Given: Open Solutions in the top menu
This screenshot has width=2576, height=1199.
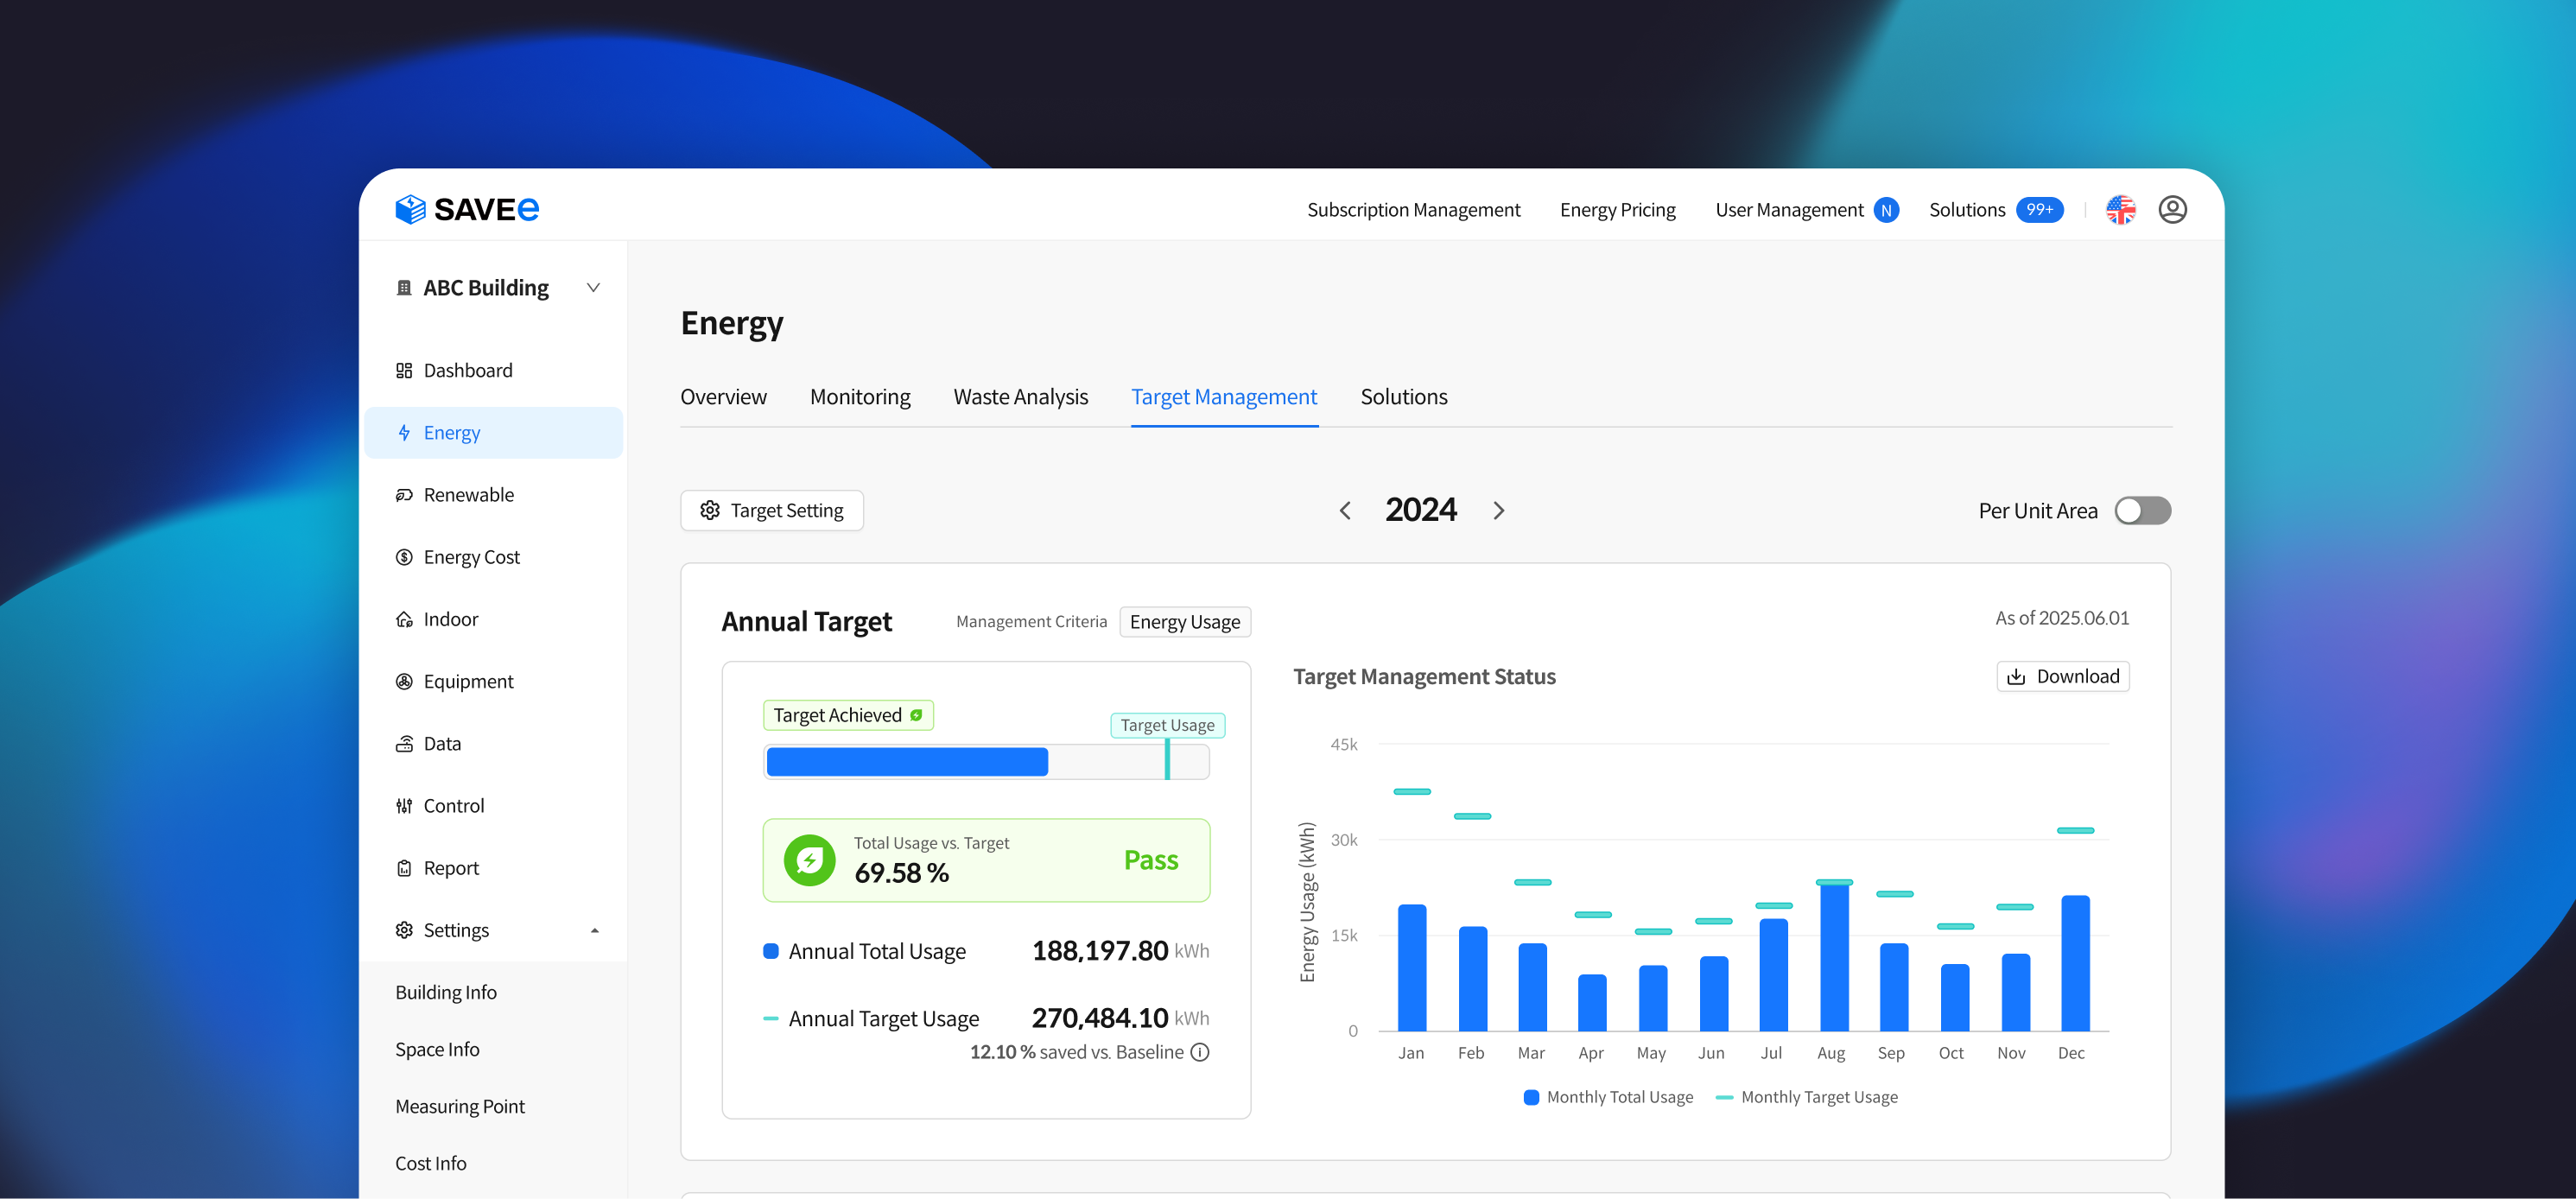Looking at the screenshot, I should pyautogui.click(x=1967, y=210).
